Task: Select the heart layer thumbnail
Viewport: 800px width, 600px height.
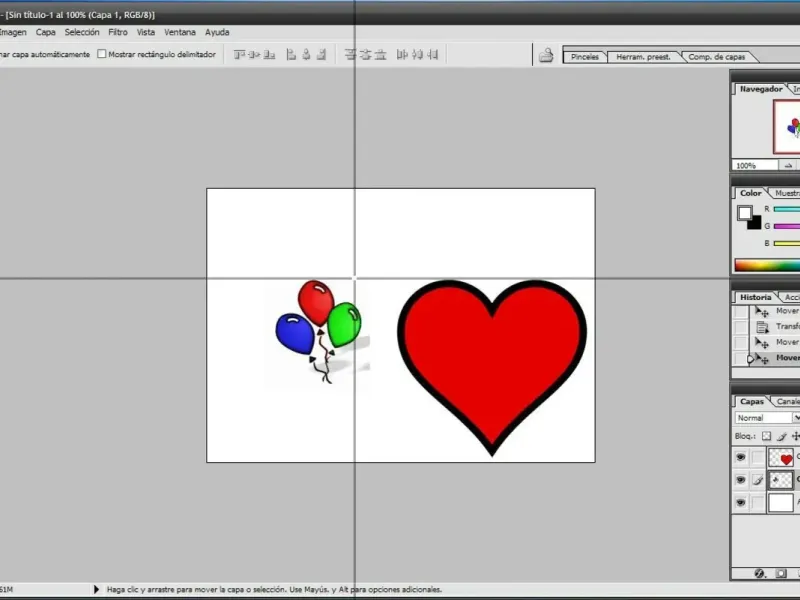Action: [781, 457]
